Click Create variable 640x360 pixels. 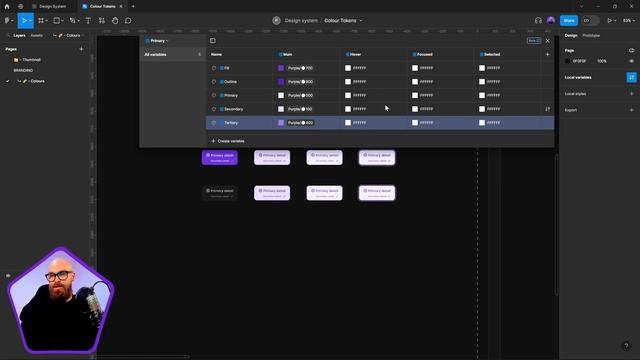pyautogui.click(x=228, y=141)
